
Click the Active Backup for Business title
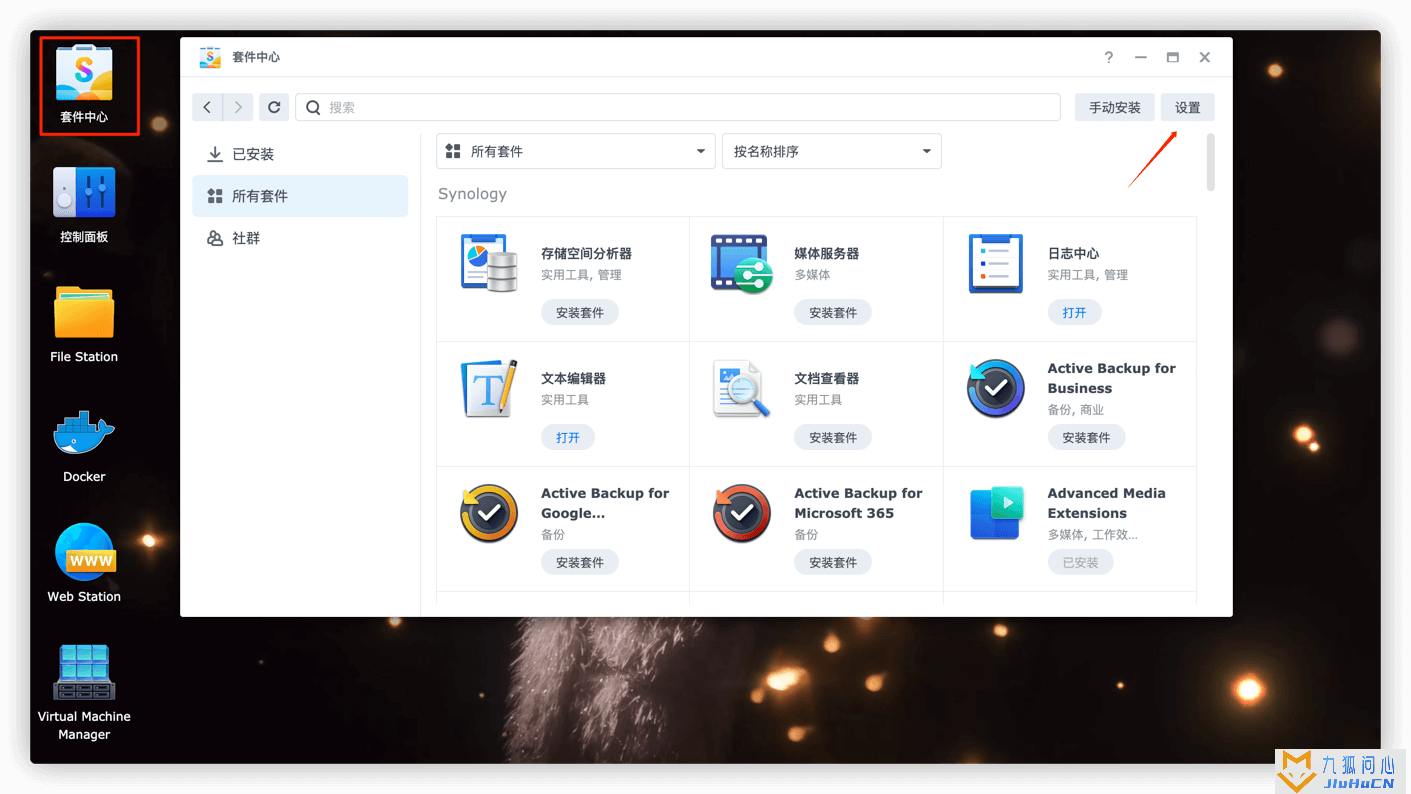tap(1111, 378)
